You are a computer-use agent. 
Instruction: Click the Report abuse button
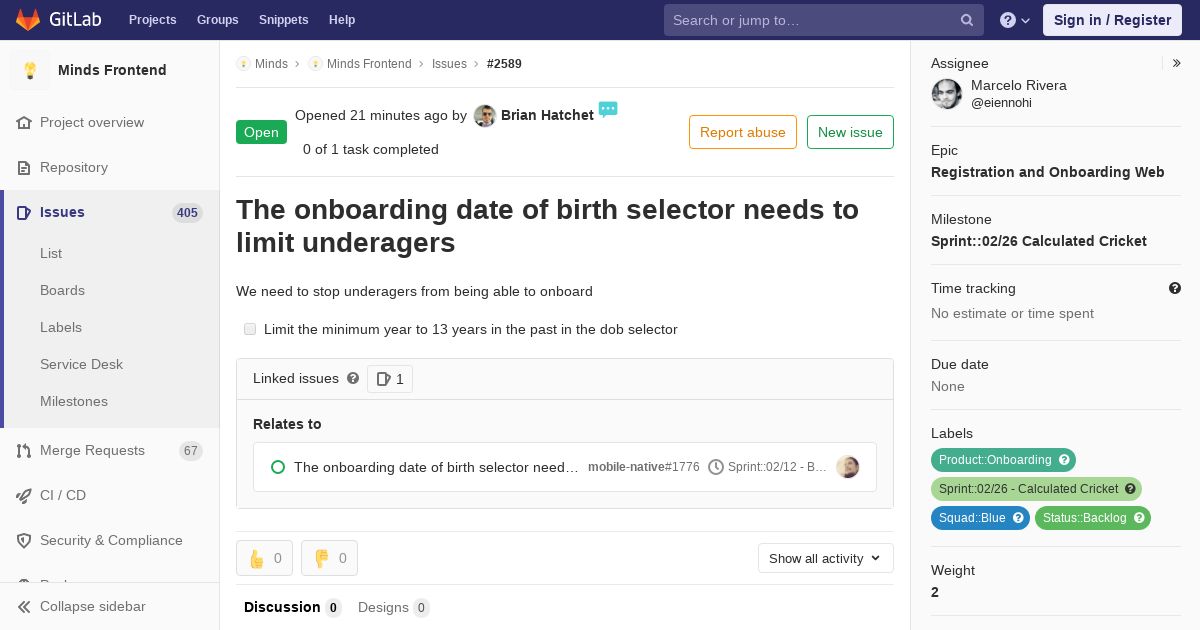pyautogui.click(x=742, y=132)
